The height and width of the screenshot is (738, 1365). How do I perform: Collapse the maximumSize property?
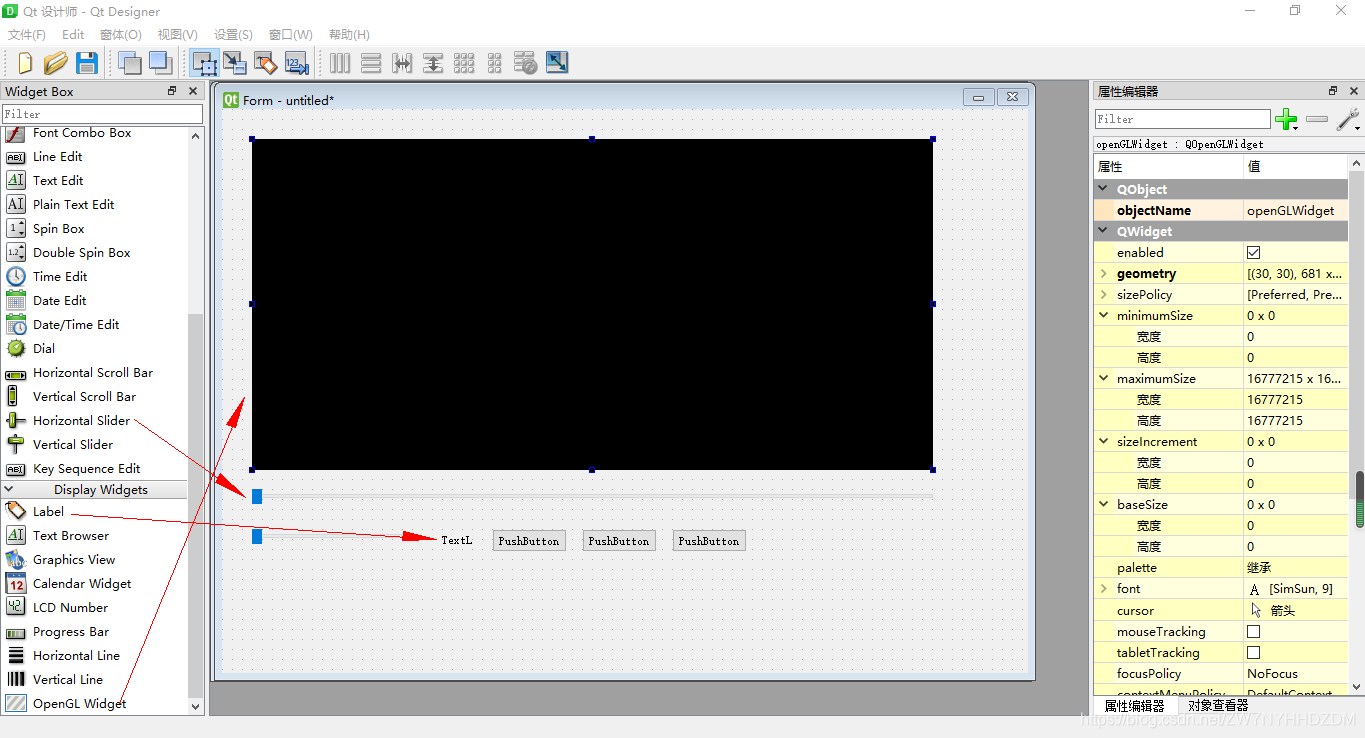click(x=1103, y=378)
